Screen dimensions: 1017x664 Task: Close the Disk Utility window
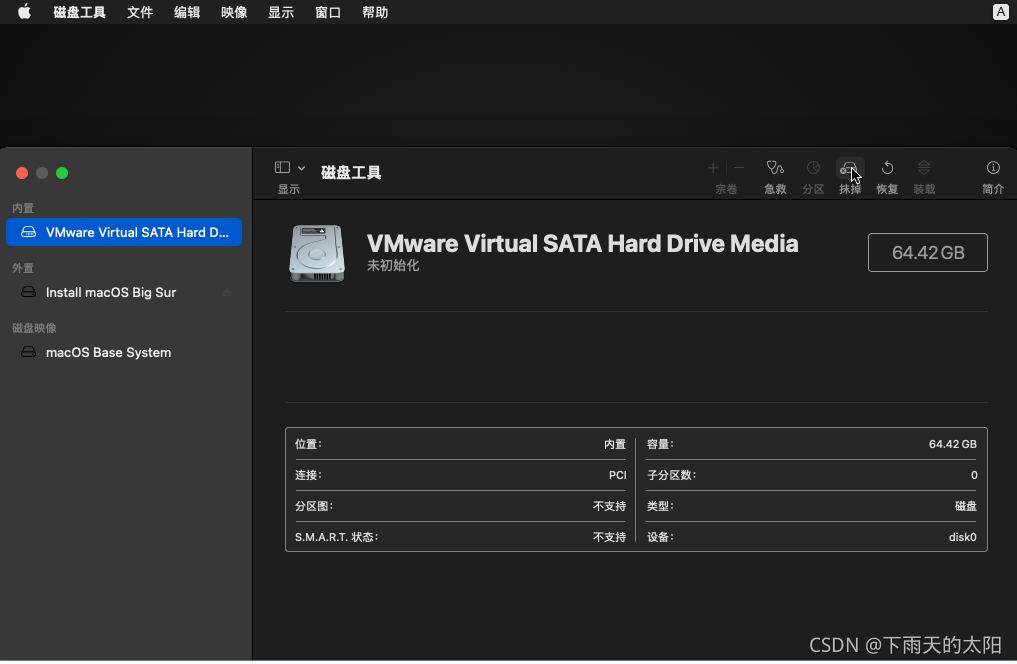pyautogui.click(x=22, y=173)
